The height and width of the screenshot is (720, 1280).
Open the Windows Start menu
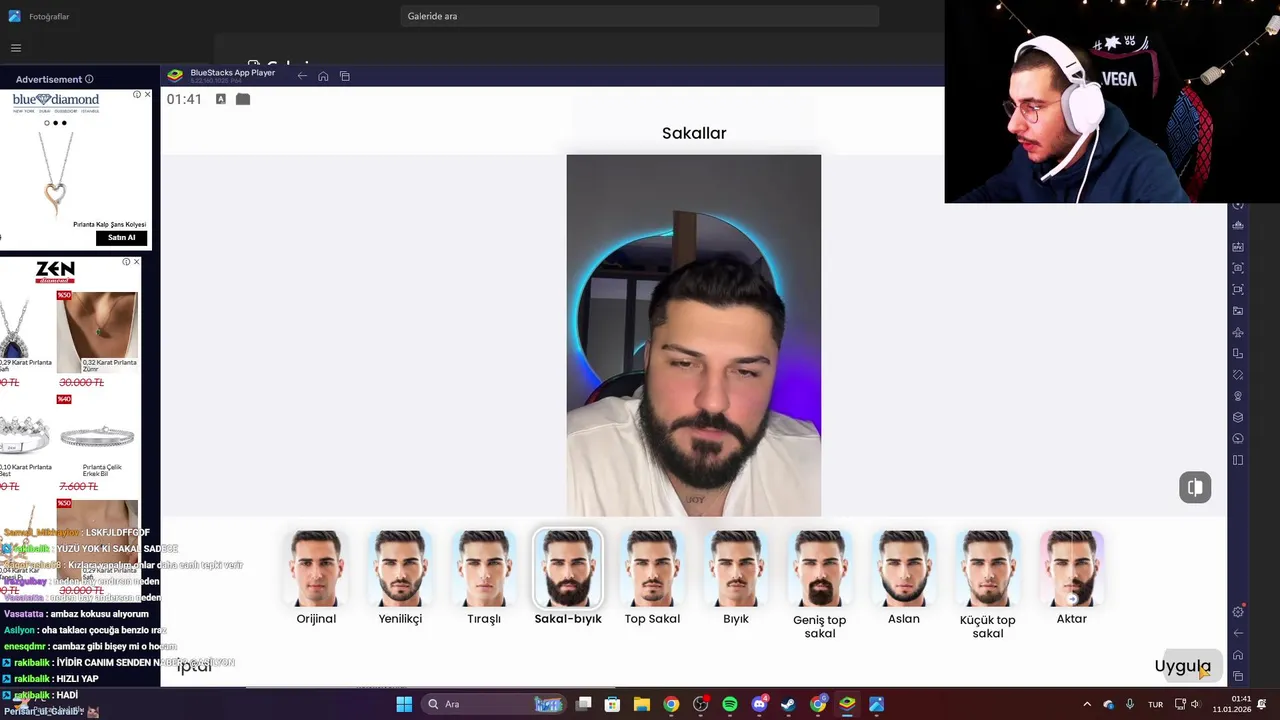pos(404,704)
